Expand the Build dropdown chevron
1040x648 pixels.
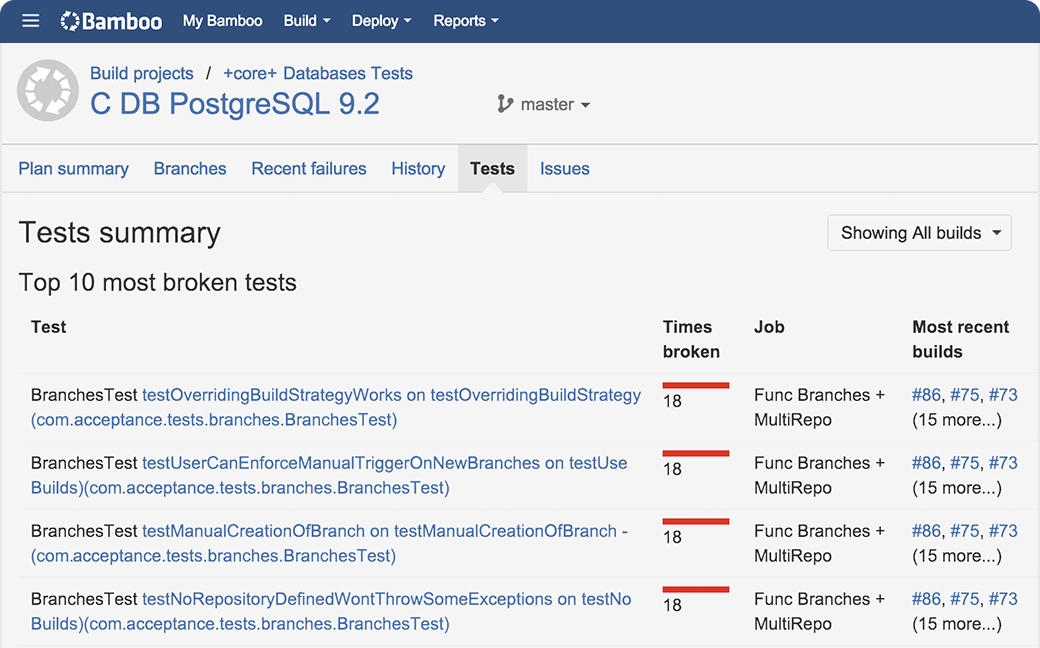tap(325, 20)
